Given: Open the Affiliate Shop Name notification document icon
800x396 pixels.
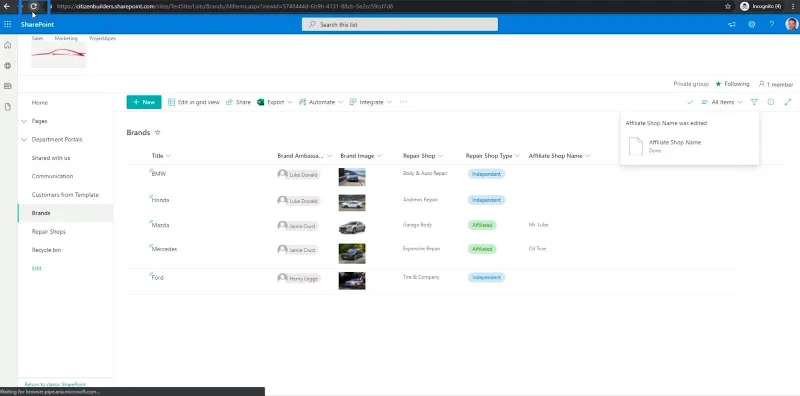Looking at the screenshot, I should 636,146.
